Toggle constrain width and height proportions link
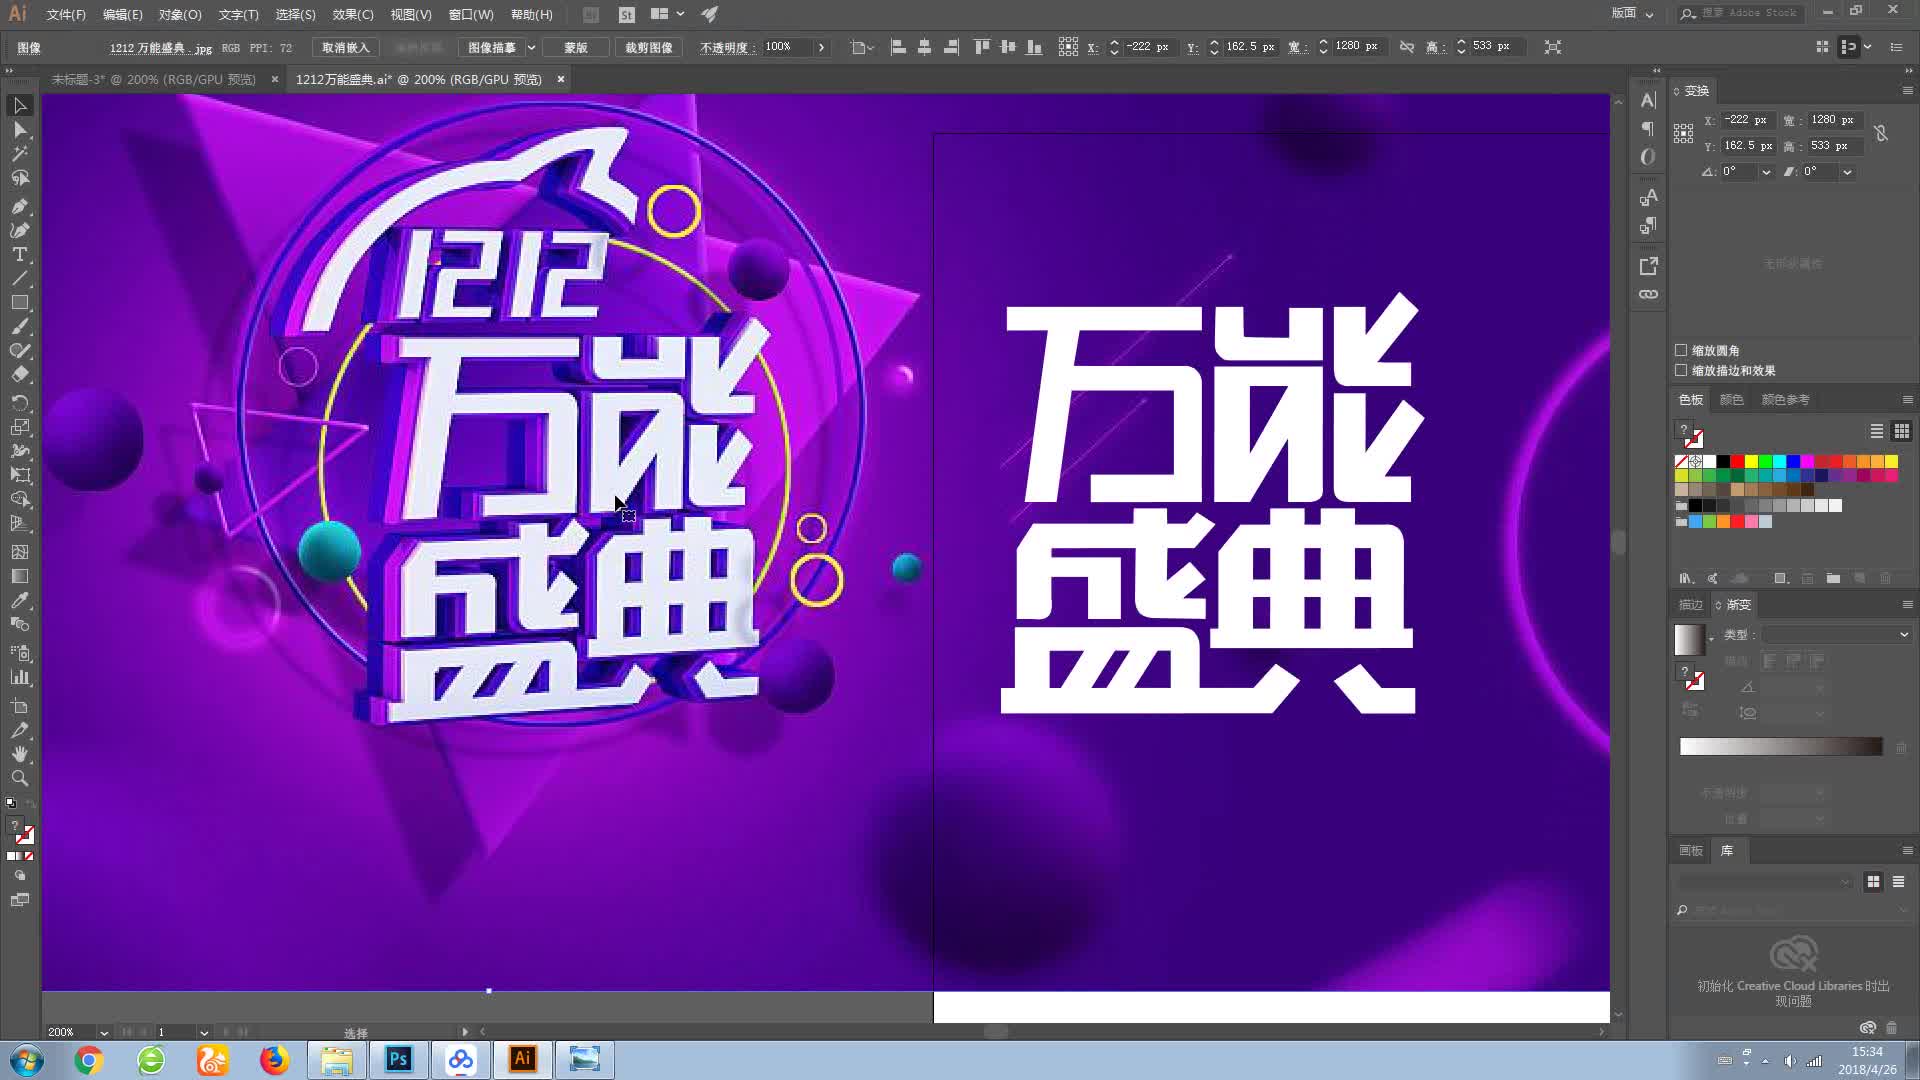 click(1880, 133)
